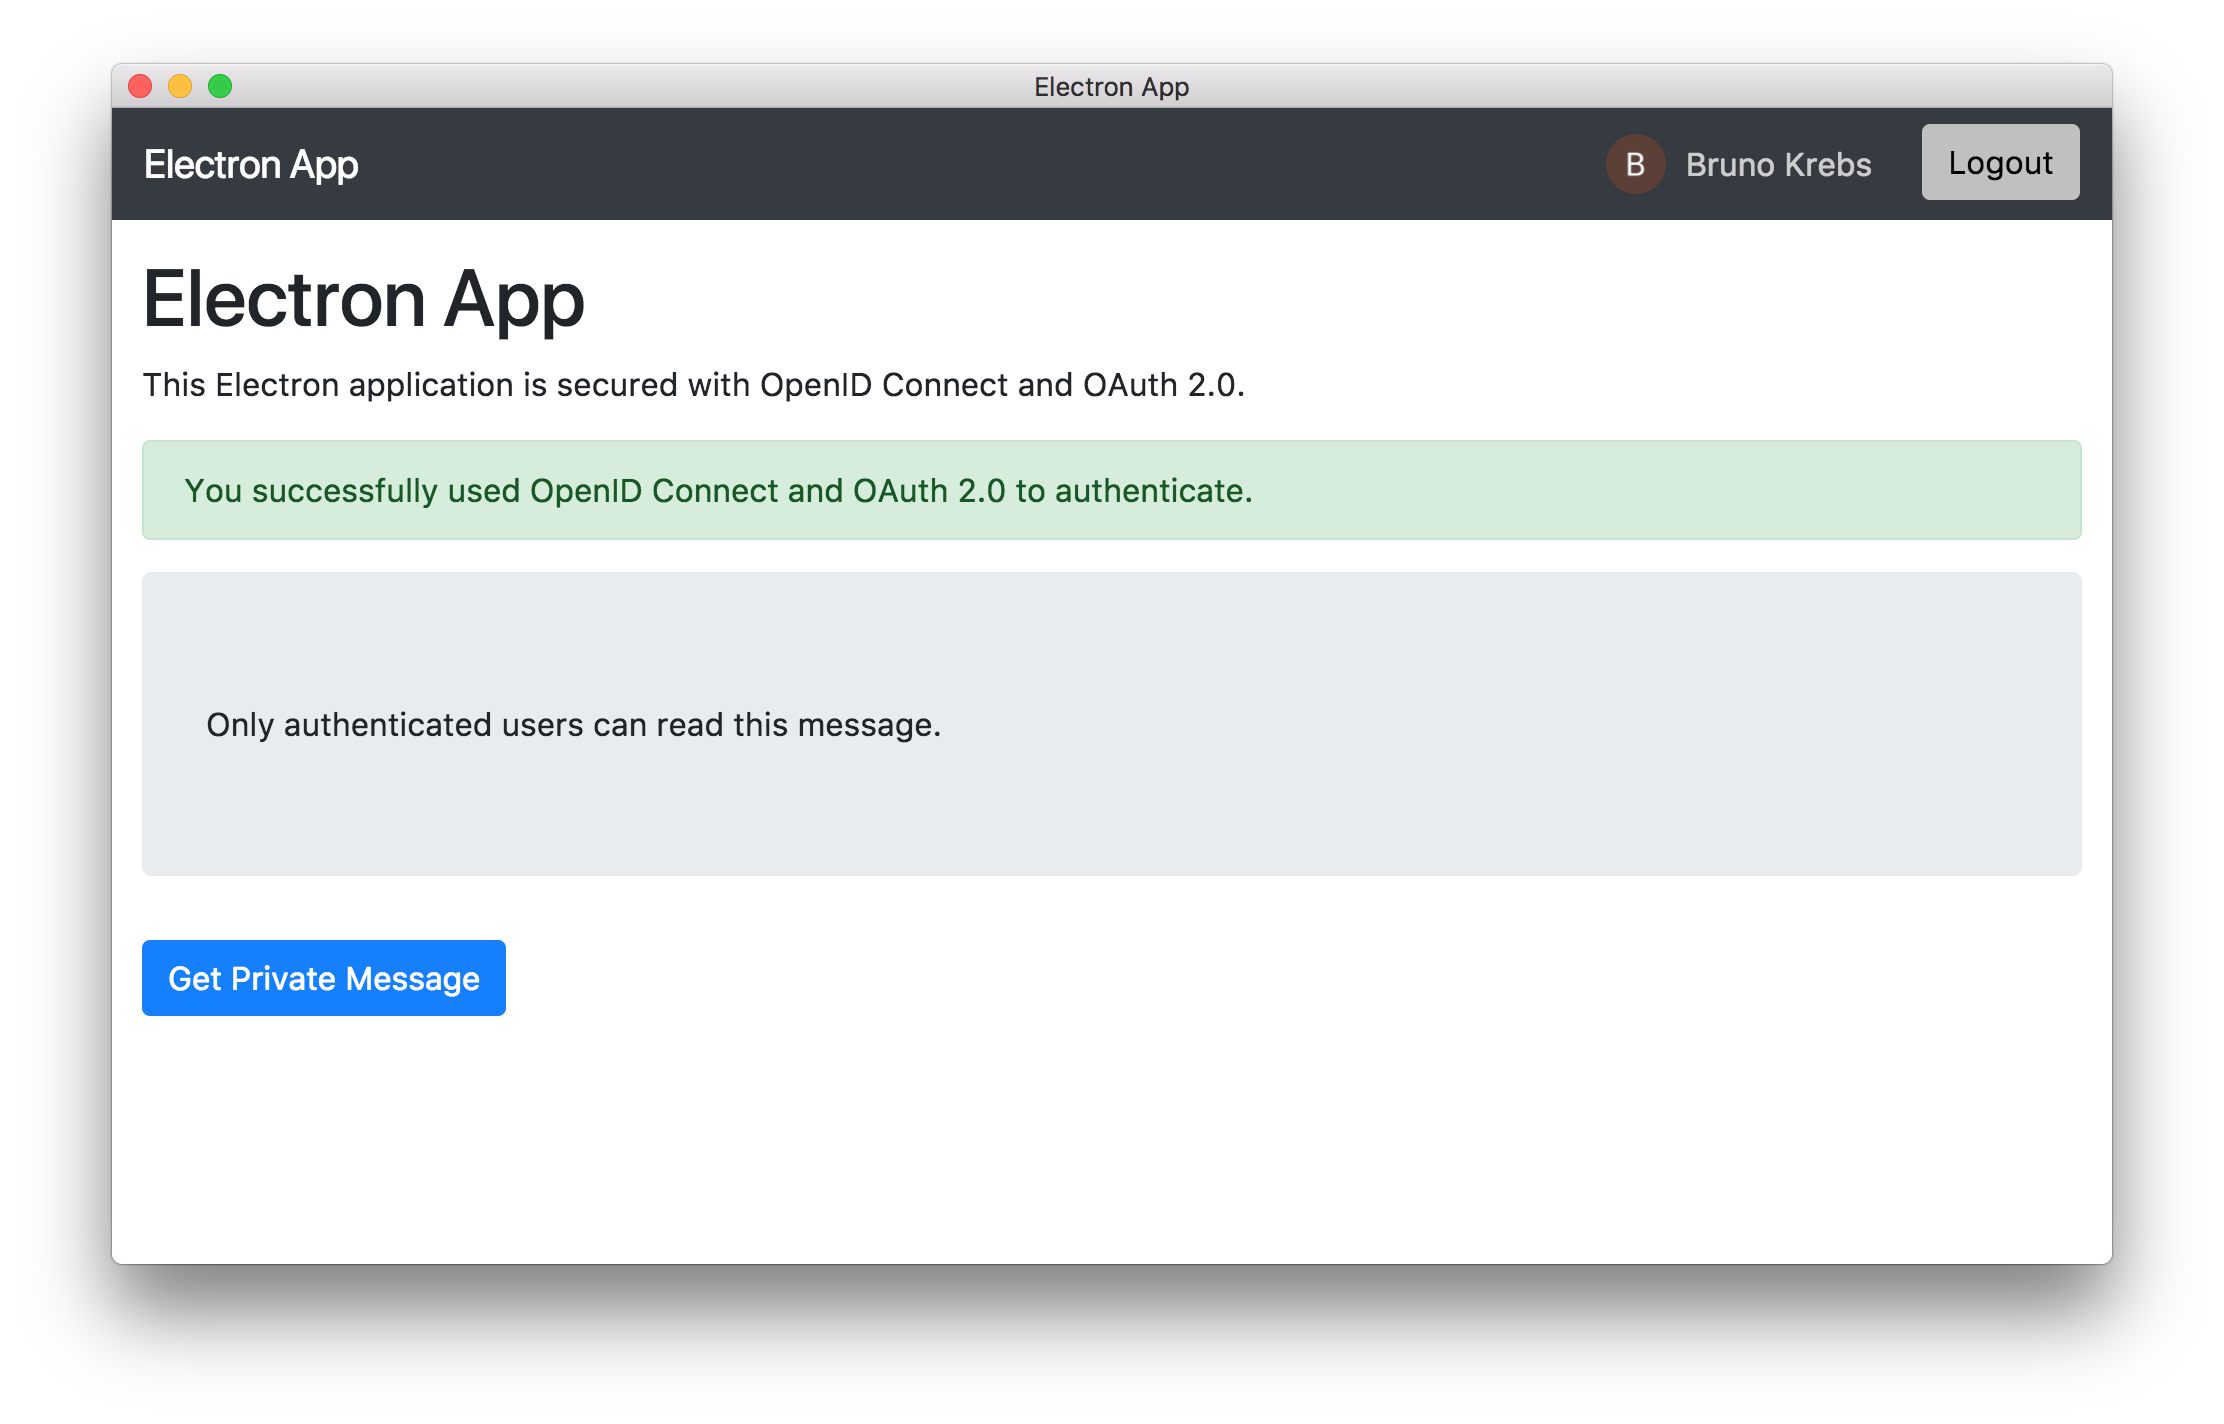Click the large Electron App heading
The image size is (2224, 1424).
[x=364, y=299]
